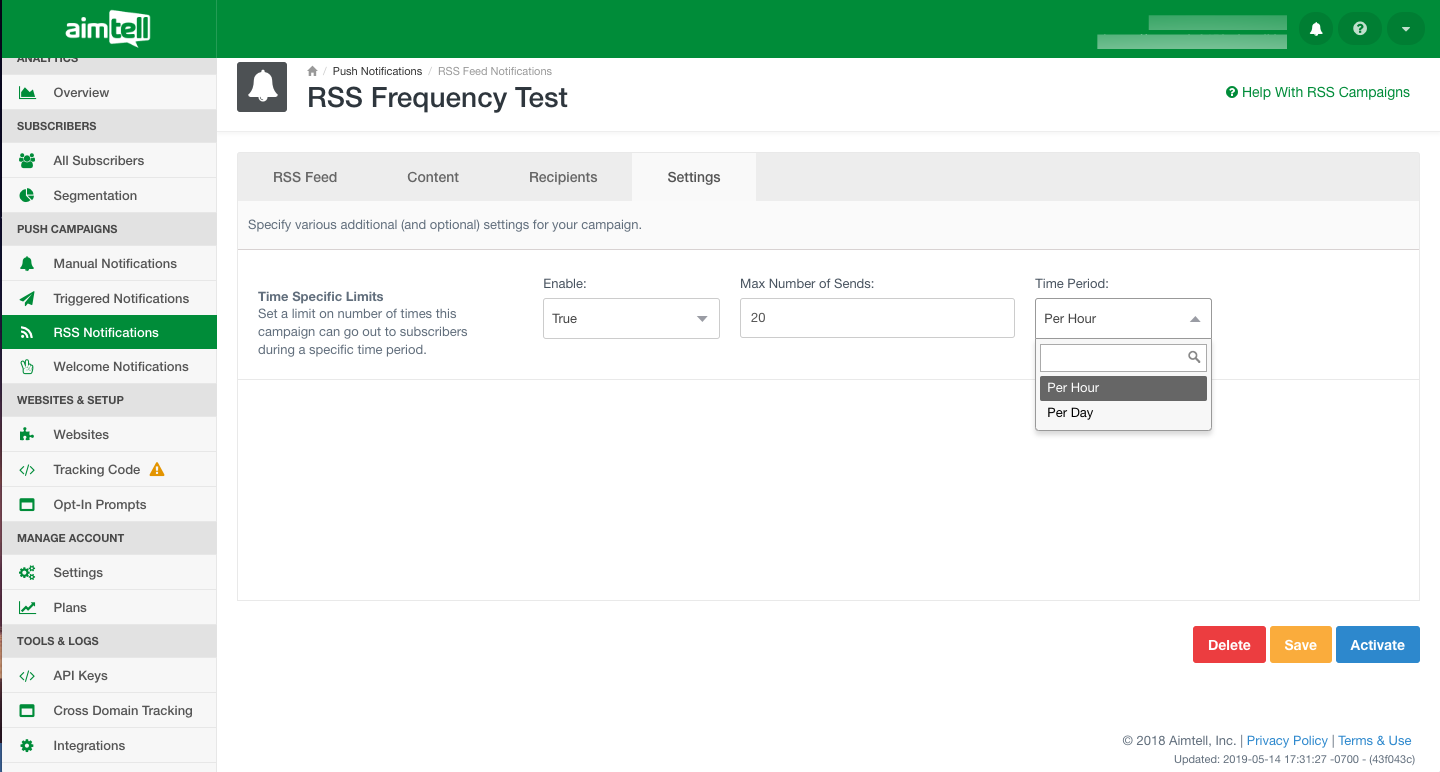
Task: Click the large bell campaign icon
Action: pos(262,86)
